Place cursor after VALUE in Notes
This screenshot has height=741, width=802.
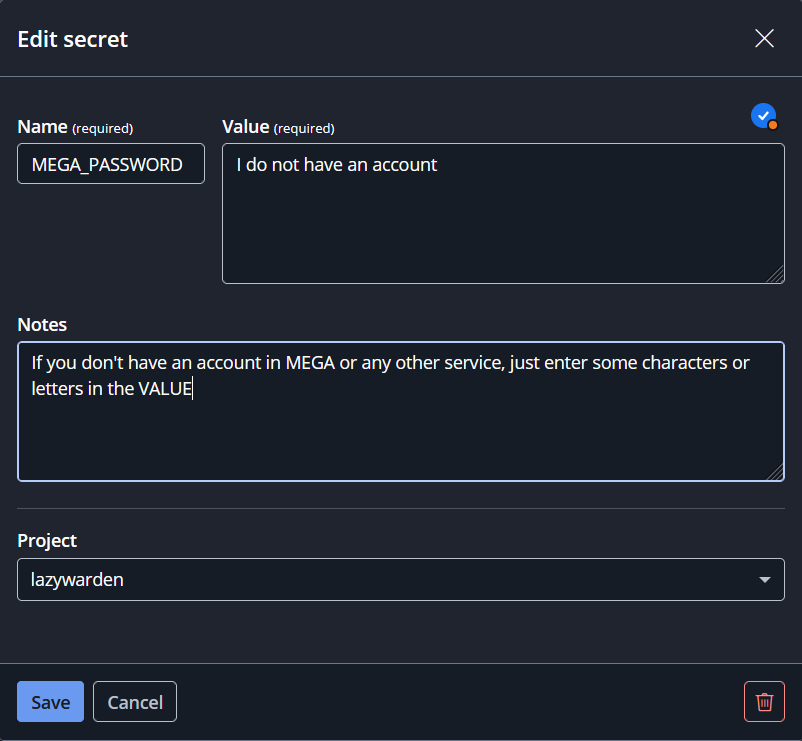193,389
